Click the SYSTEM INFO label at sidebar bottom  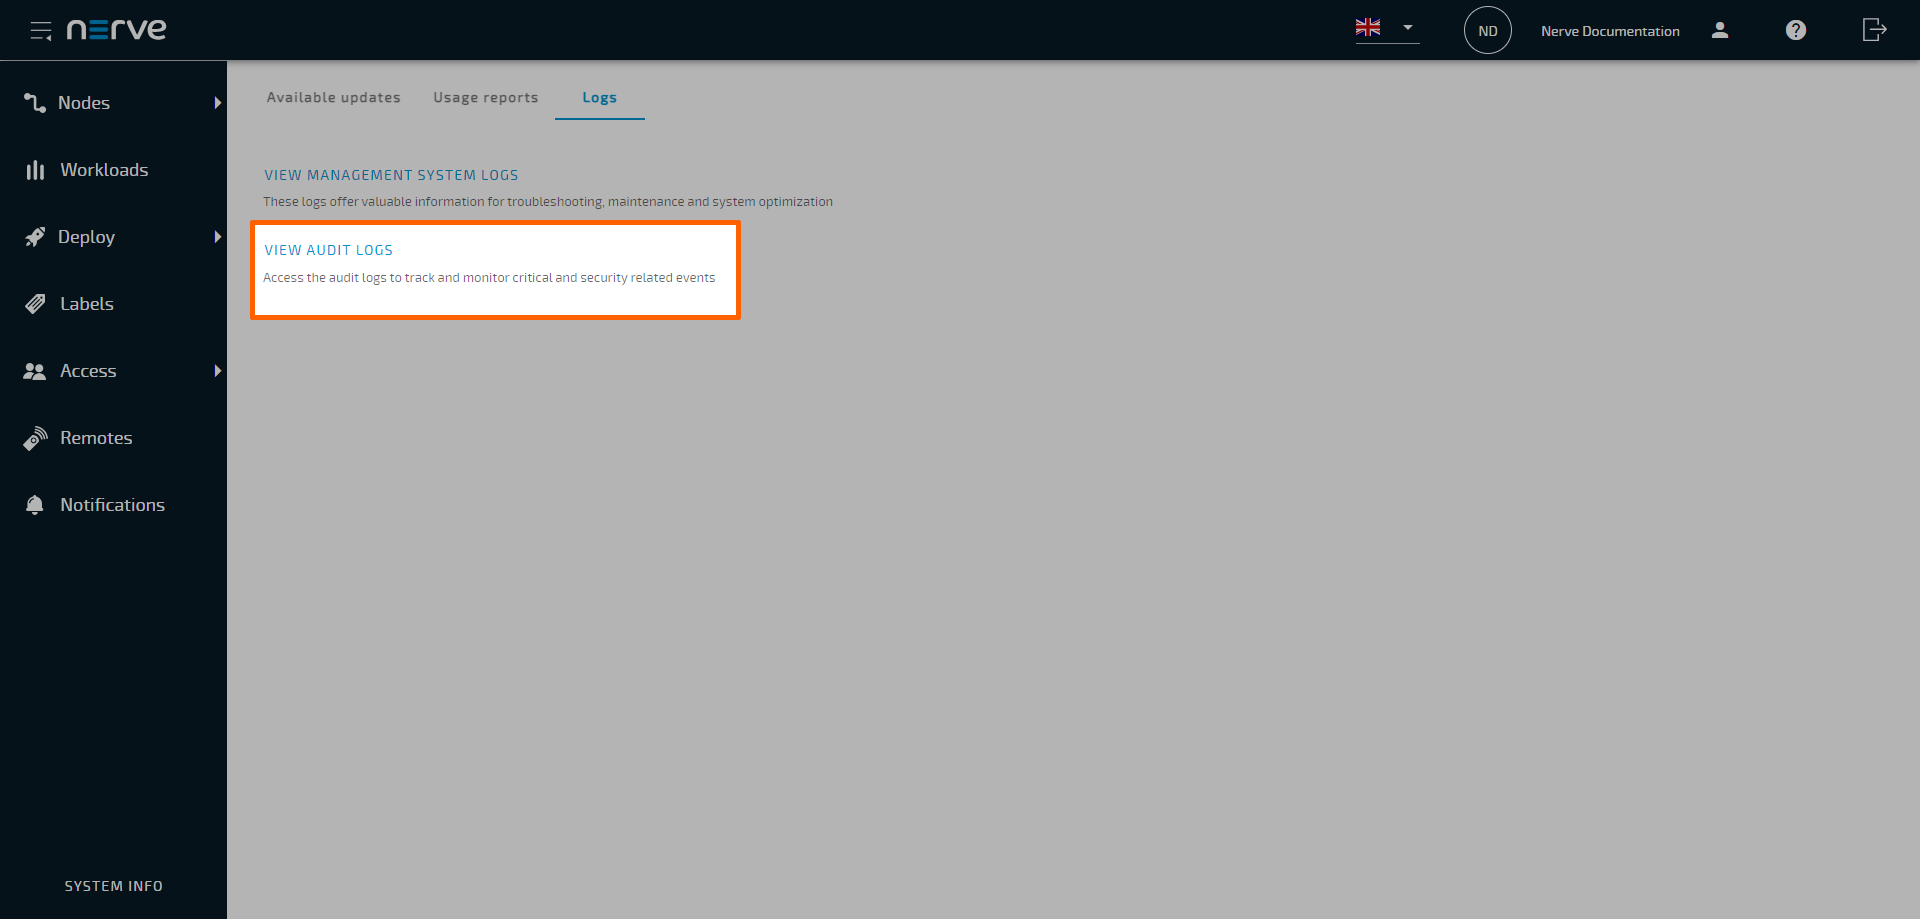pyautogui.click(x=113, y=885)
